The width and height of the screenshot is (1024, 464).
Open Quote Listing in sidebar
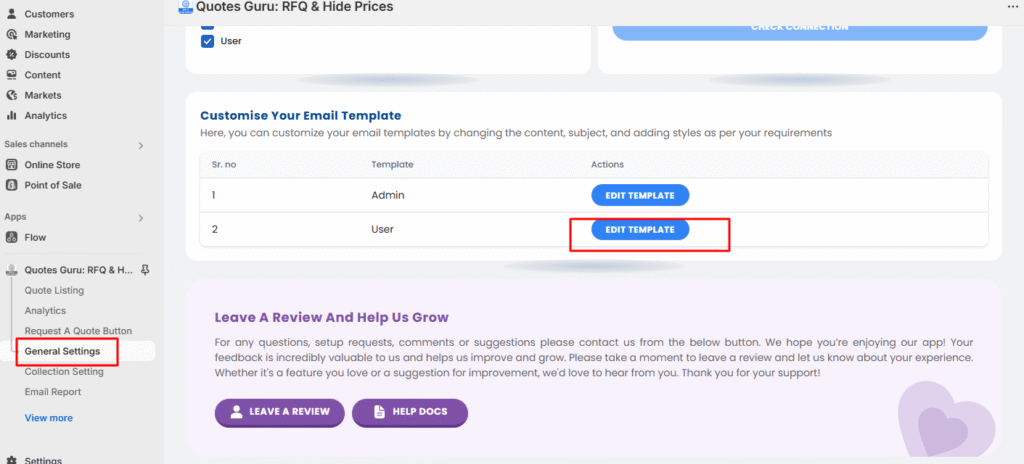[54, 290]
